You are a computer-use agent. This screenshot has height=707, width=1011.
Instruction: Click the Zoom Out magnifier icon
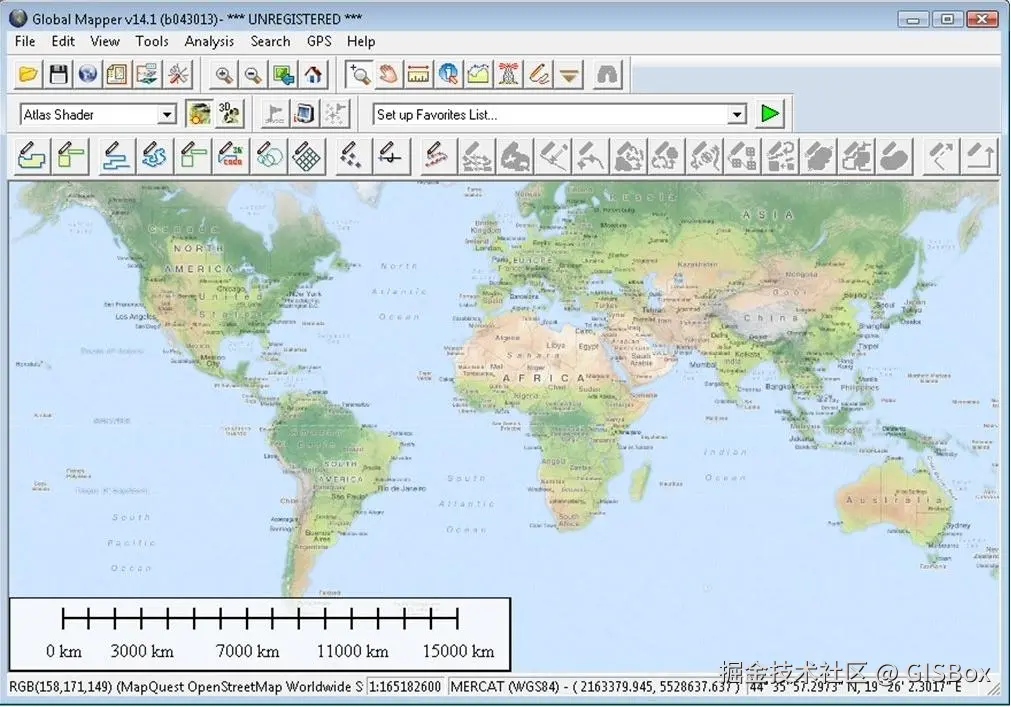[253, 75]
